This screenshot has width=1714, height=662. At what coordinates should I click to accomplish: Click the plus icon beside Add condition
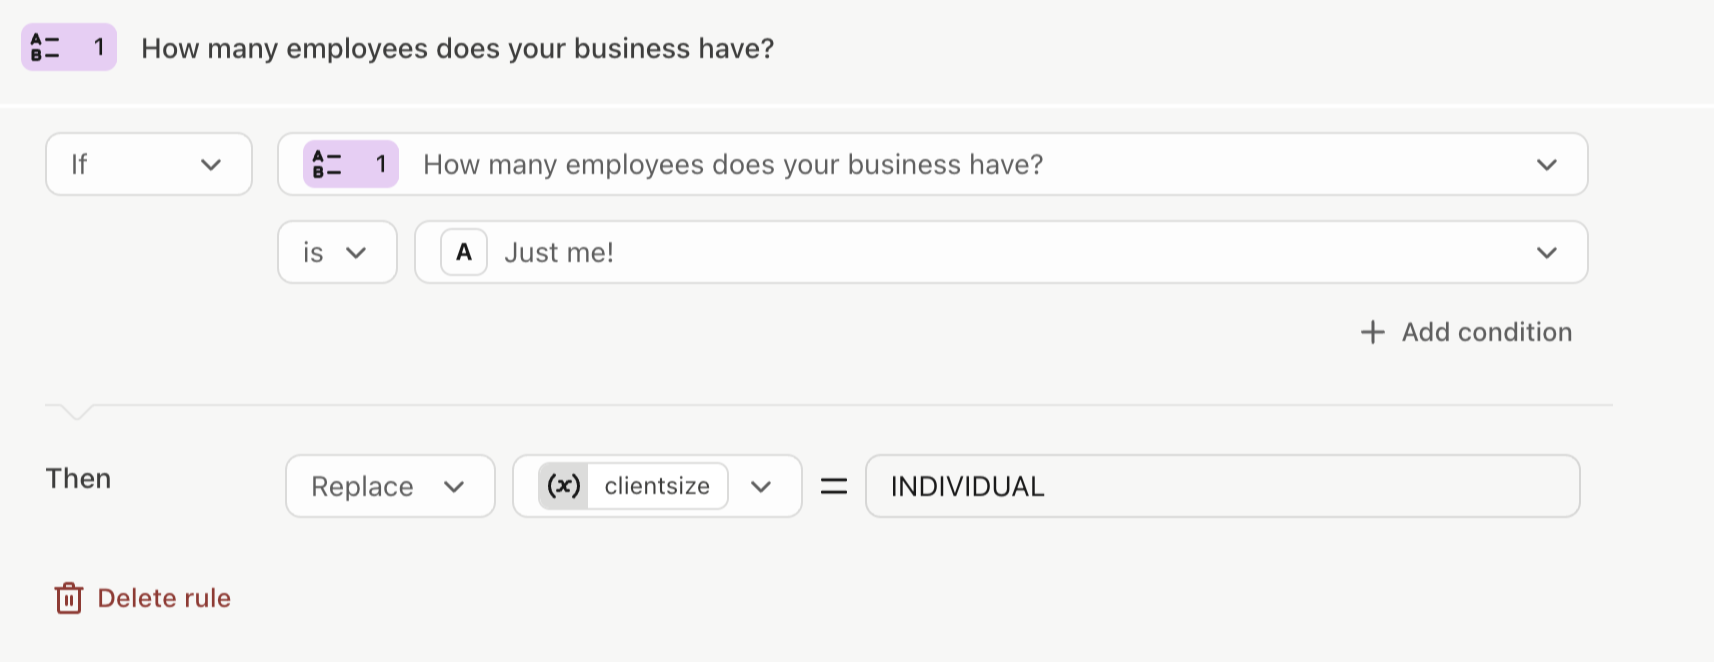coord(1373,332)
